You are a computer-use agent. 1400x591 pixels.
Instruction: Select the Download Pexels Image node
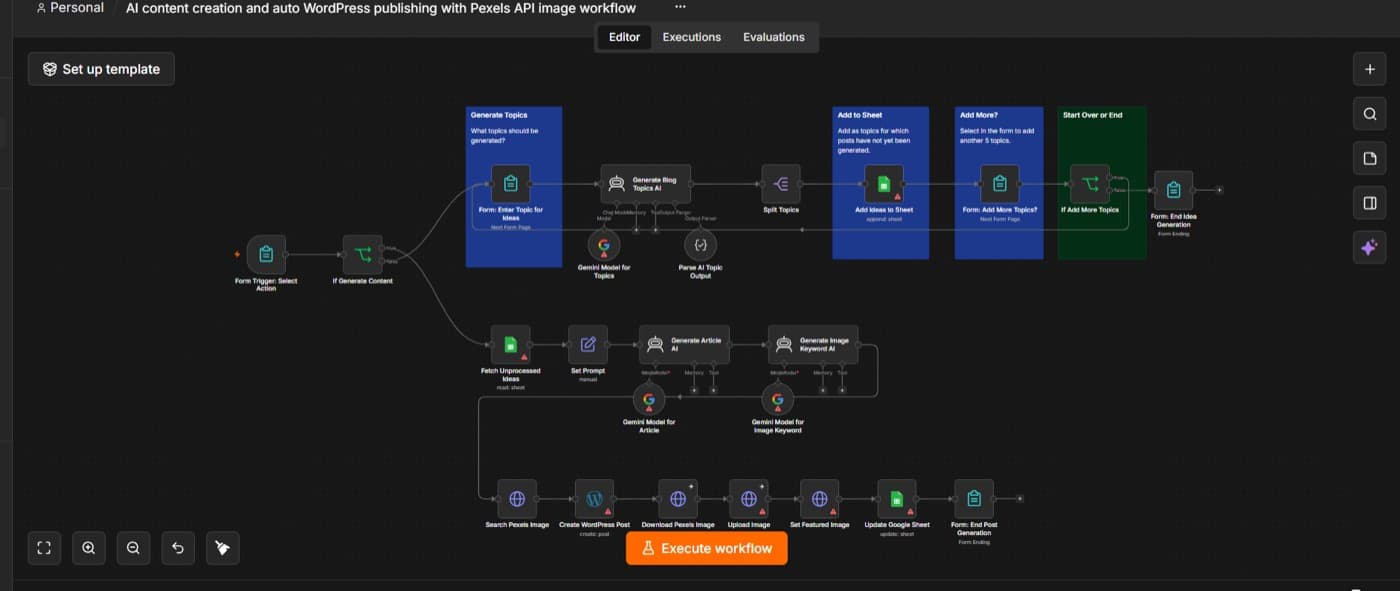(x=678, y=499)
